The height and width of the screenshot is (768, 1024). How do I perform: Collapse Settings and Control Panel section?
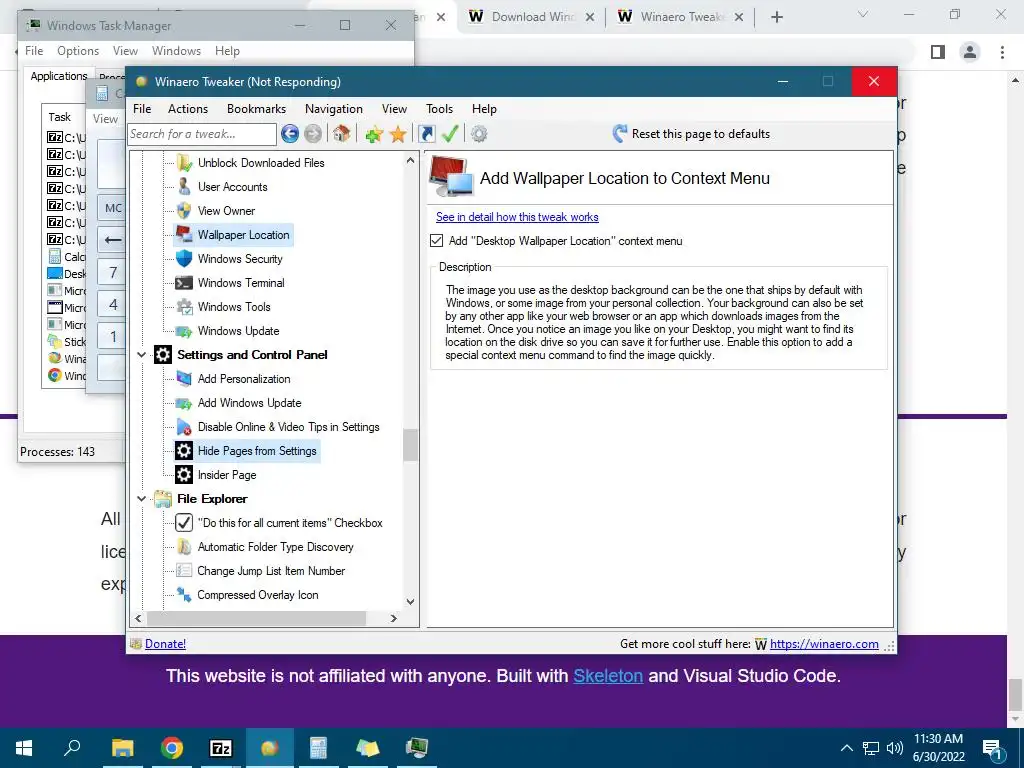pyautogui.click(x=141, y=355)
